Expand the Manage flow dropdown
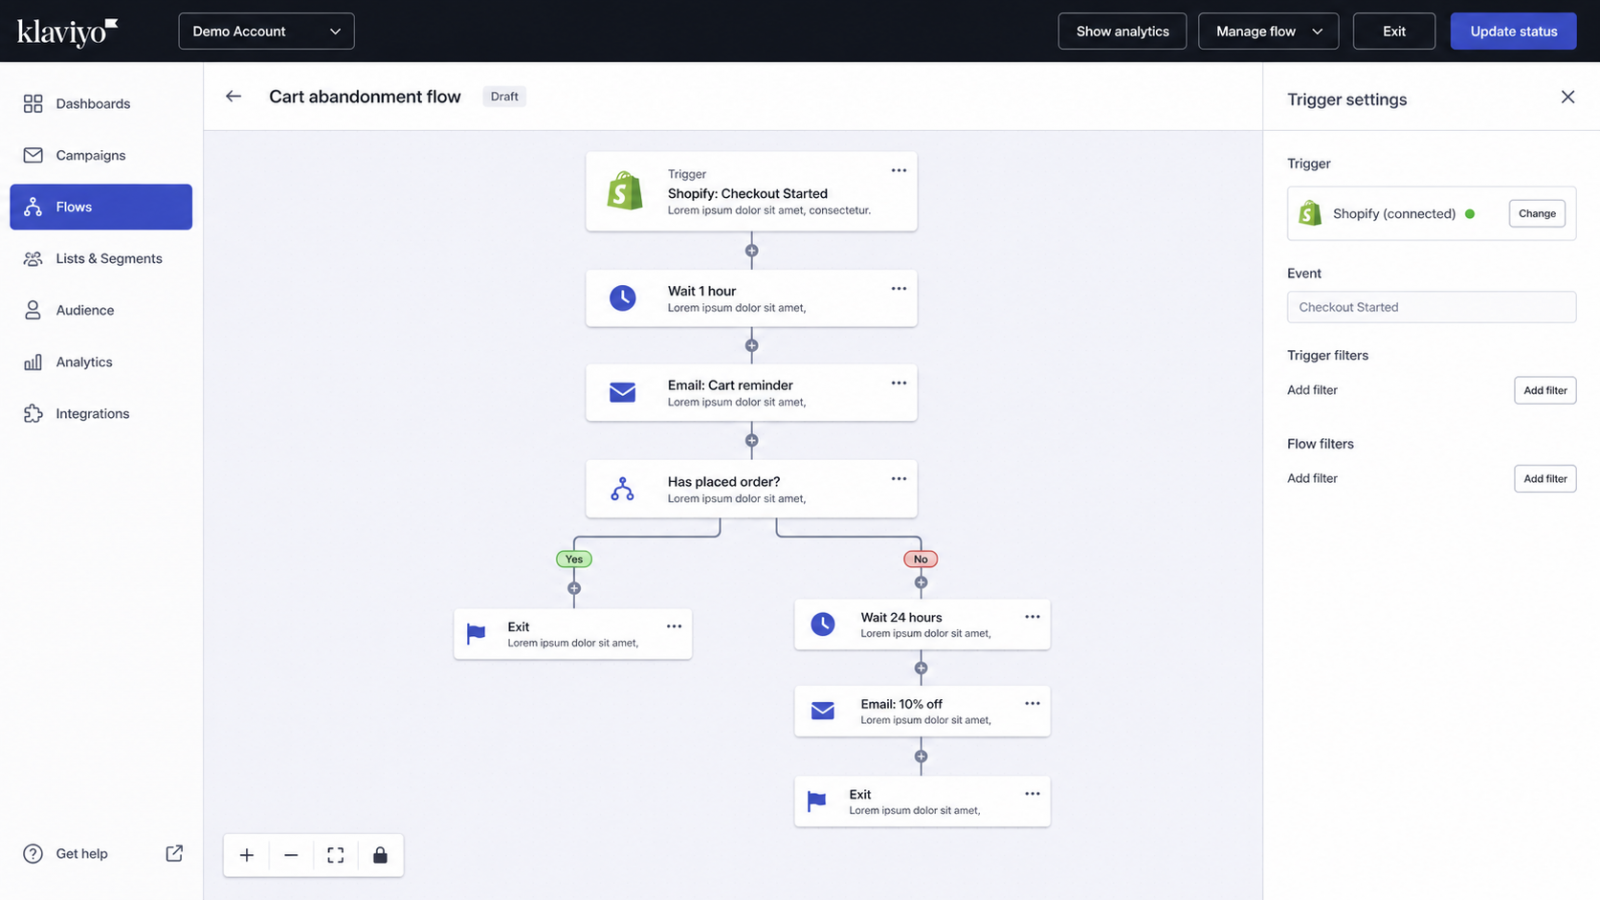1600x900 pixels. point(1268,31)
